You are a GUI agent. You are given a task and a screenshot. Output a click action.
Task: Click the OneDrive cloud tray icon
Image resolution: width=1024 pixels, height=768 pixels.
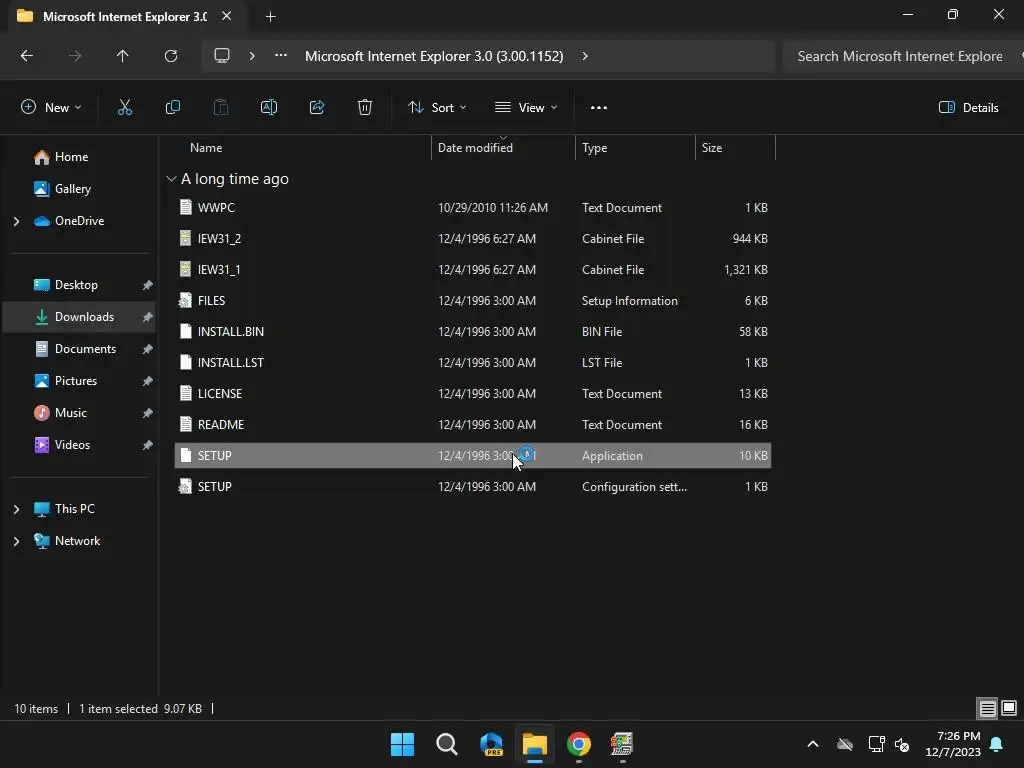[x=845, y=744]
